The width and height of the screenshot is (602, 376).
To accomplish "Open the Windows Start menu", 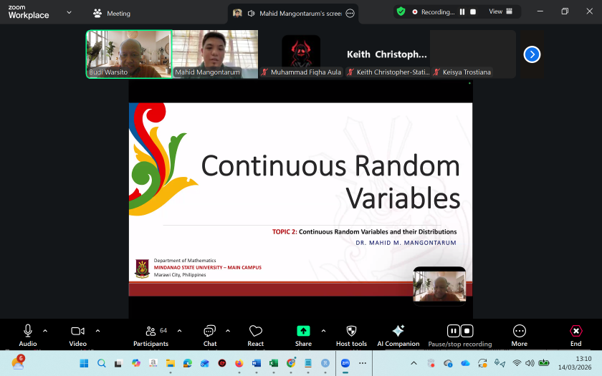I will tap(84, 363).
